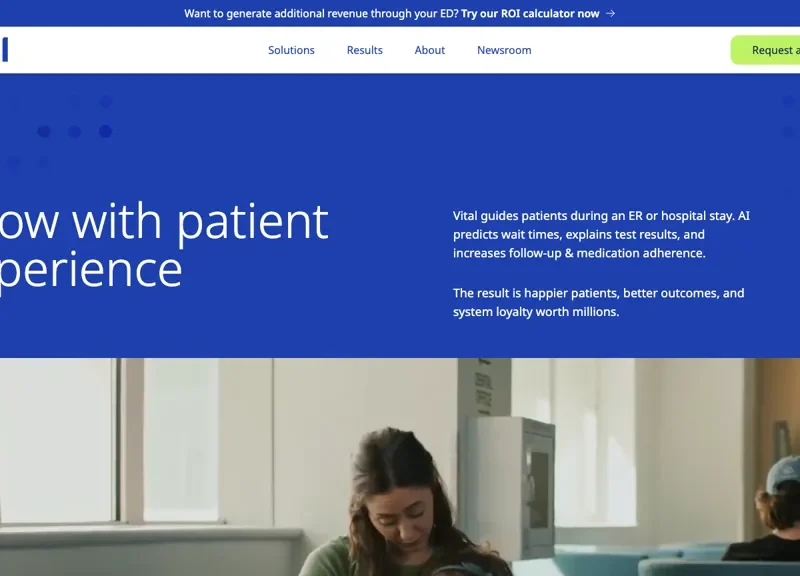
Task: Click the green Request button
Action: (x=765, y=50)
